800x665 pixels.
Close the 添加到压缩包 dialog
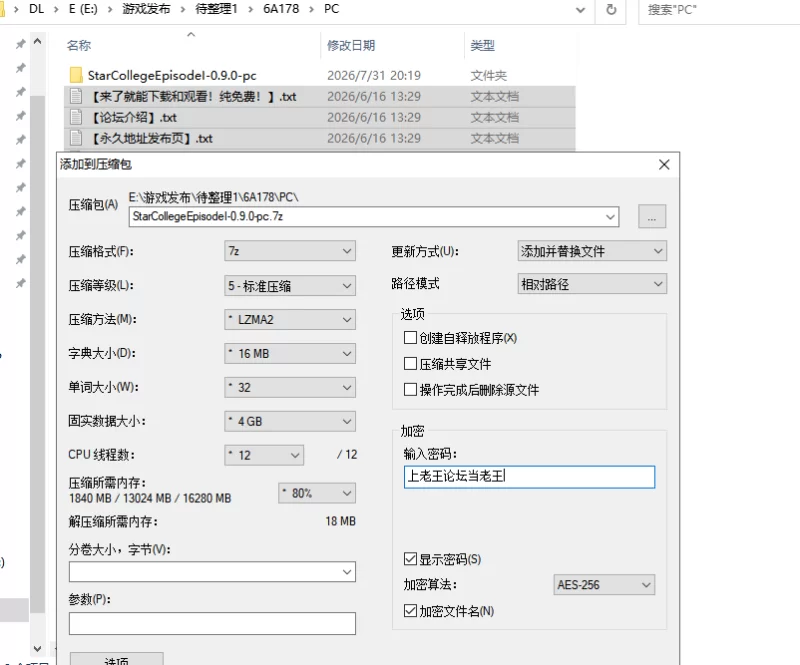664,164
